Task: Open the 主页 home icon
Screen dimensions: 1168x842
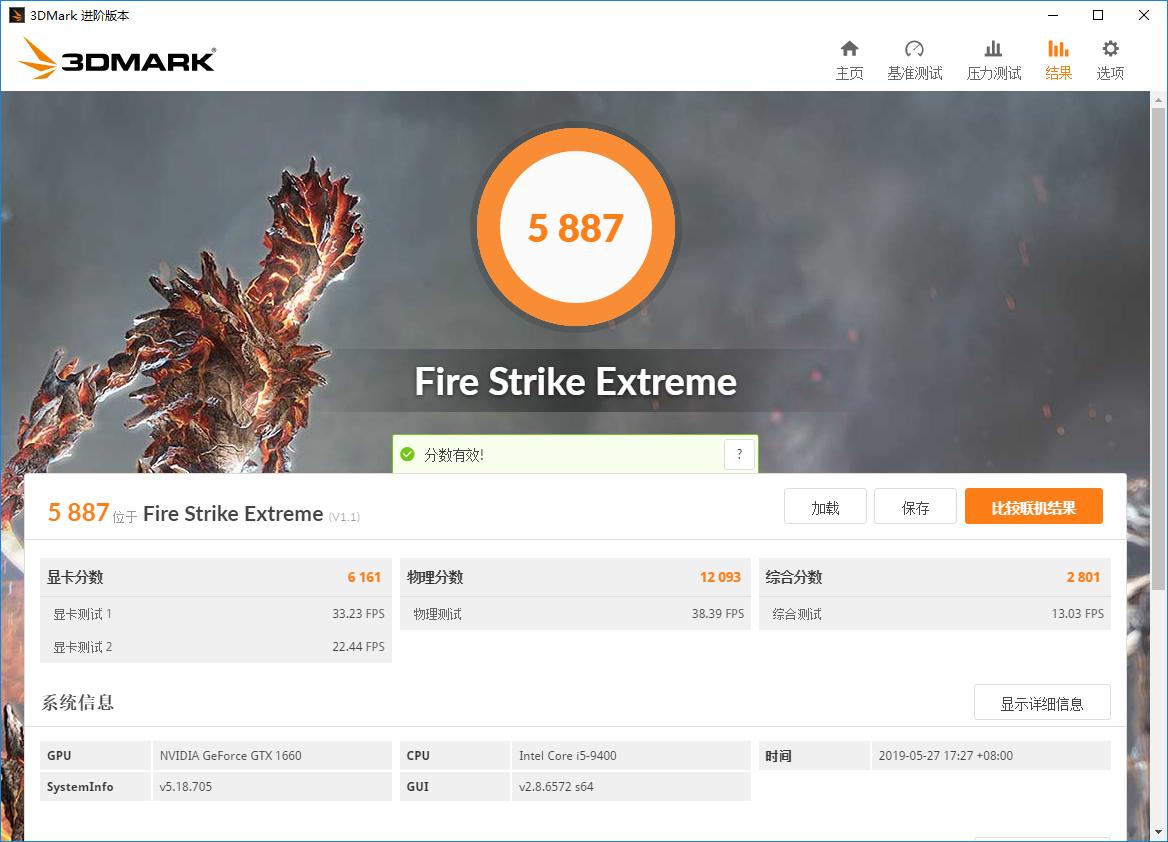Action: coord(849,49)
